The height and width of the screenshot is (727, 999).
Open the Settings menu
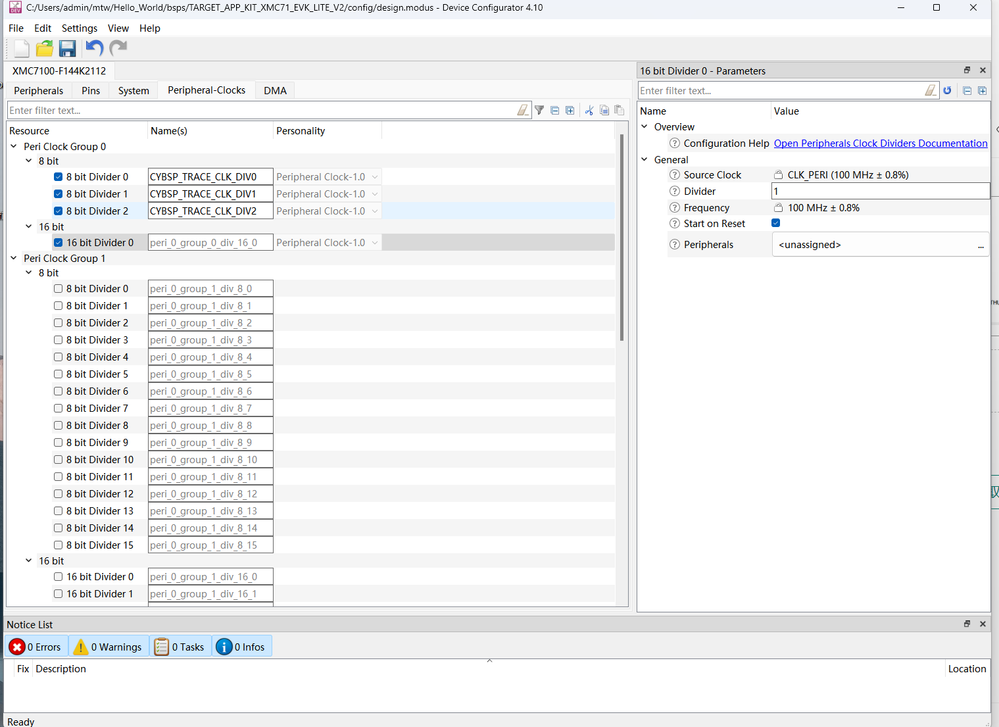[x=78, y=28]
